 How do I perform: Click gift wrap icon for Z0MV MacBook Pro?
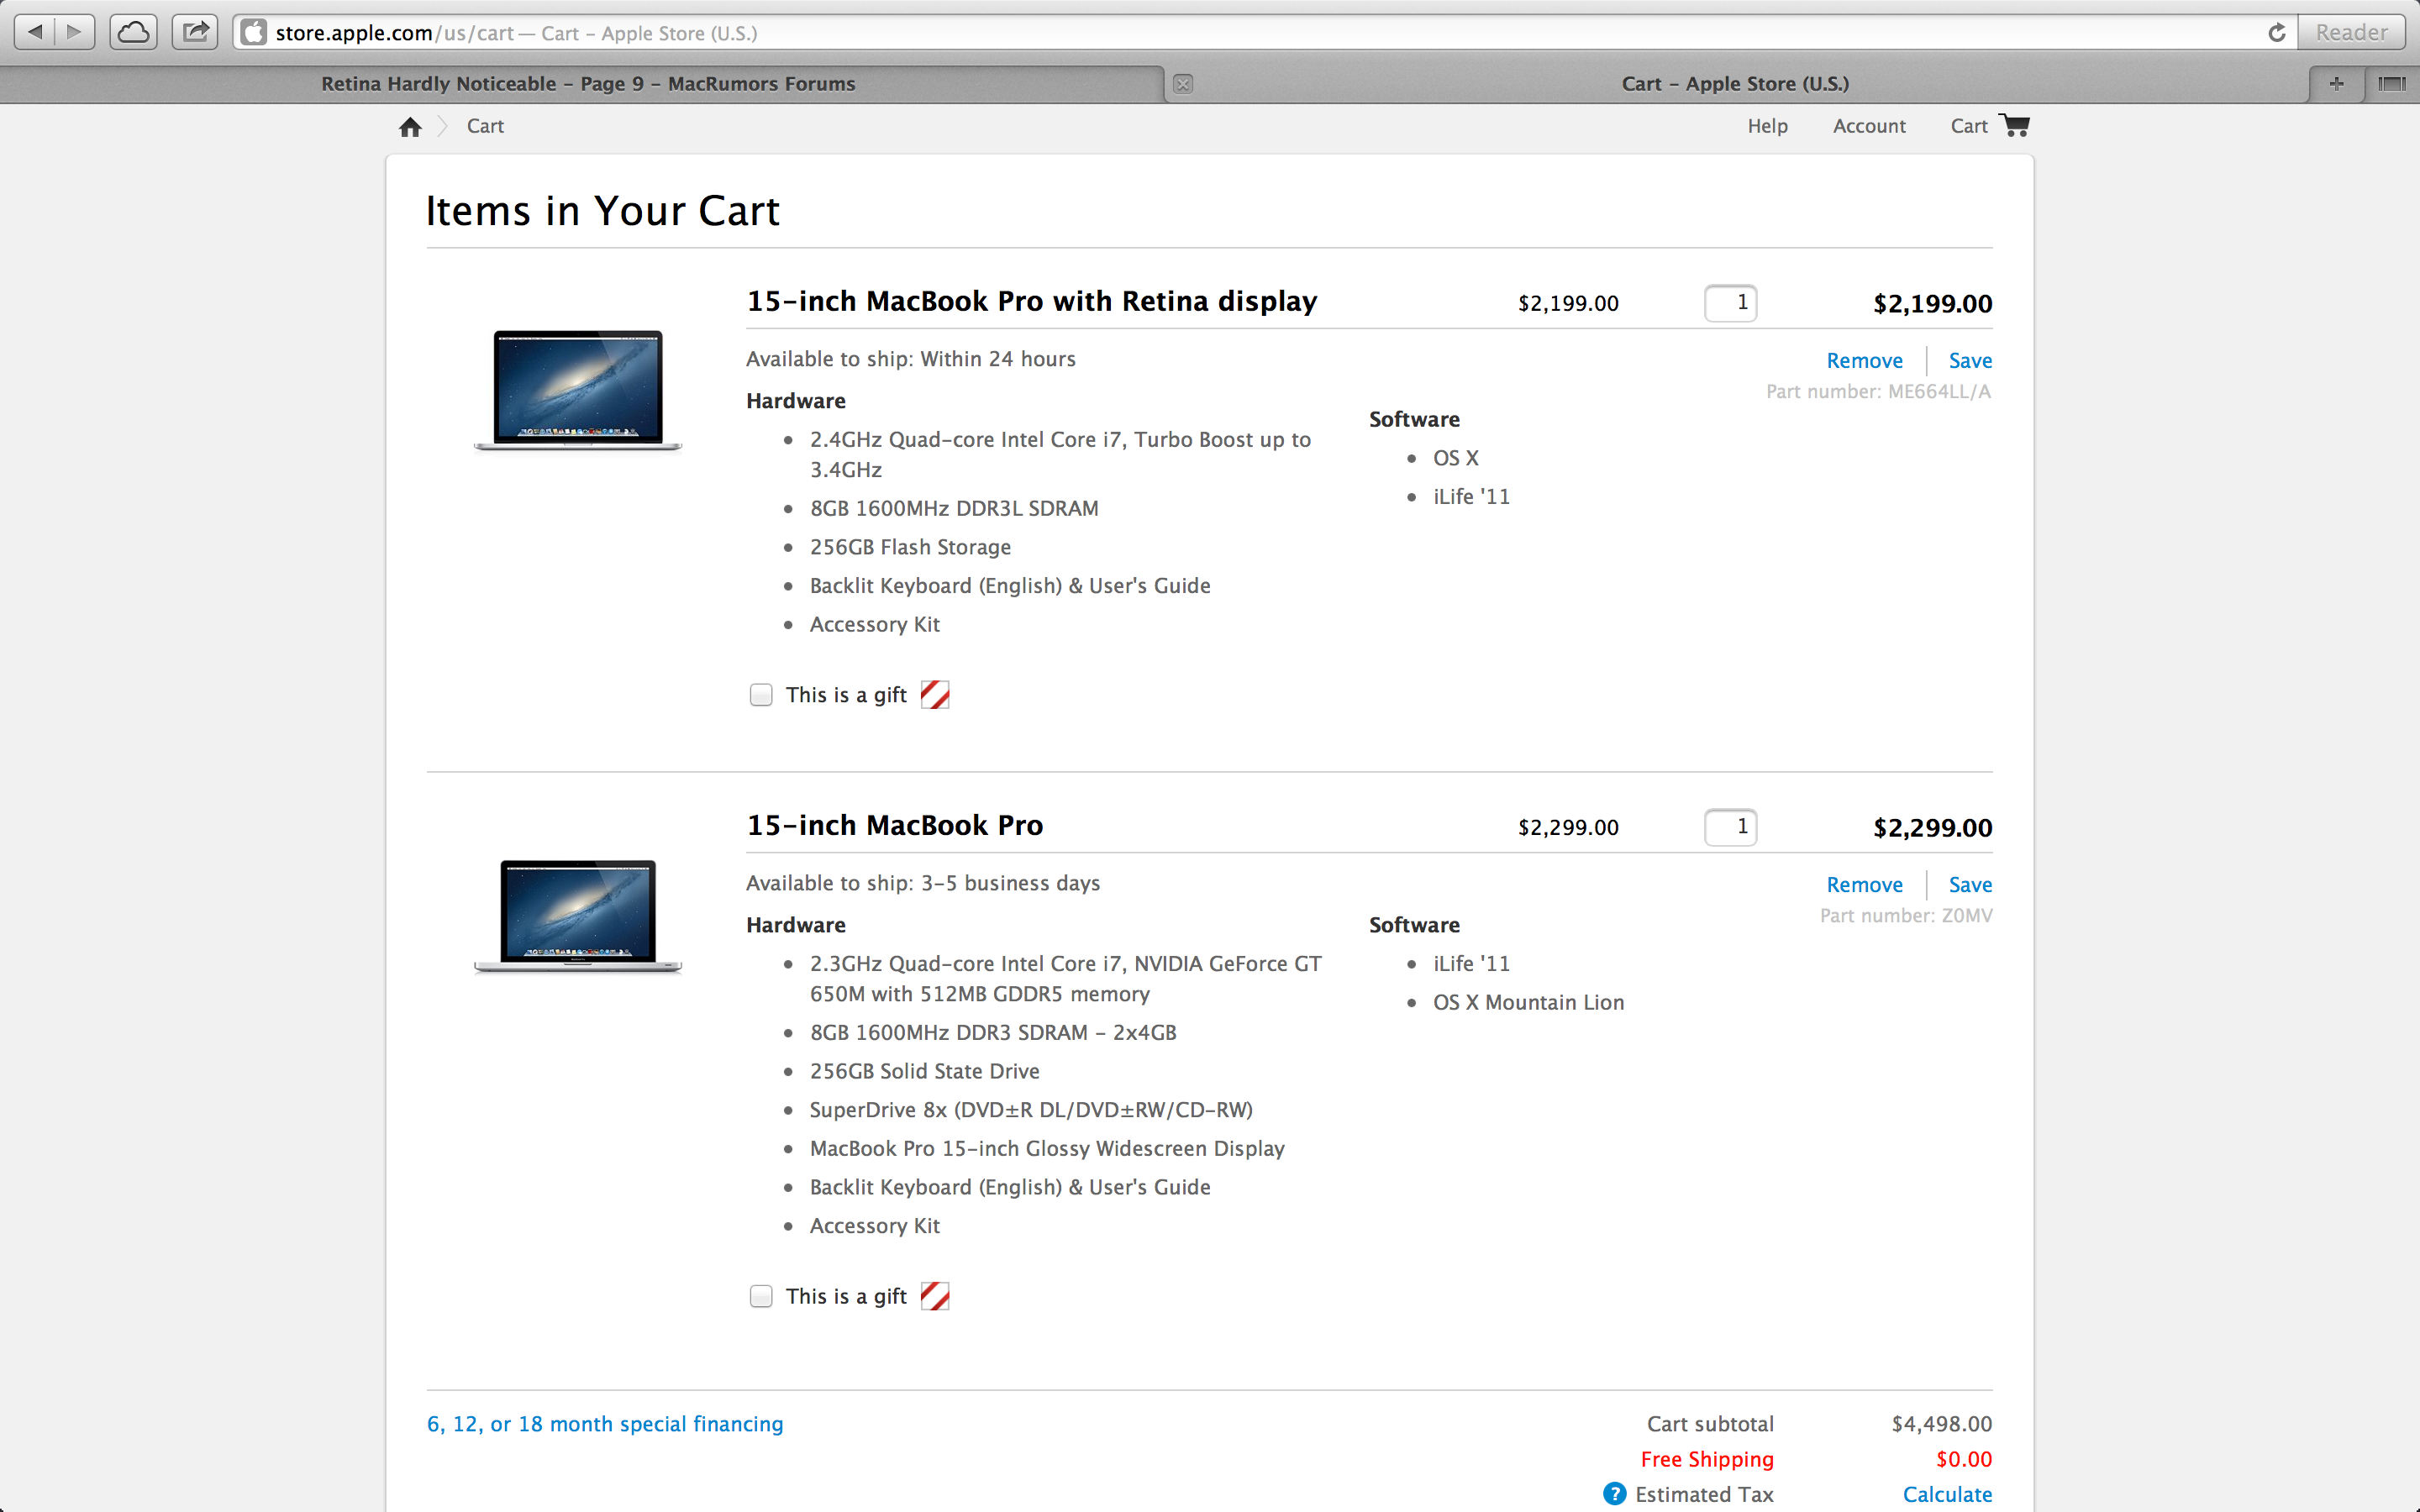935,1296
